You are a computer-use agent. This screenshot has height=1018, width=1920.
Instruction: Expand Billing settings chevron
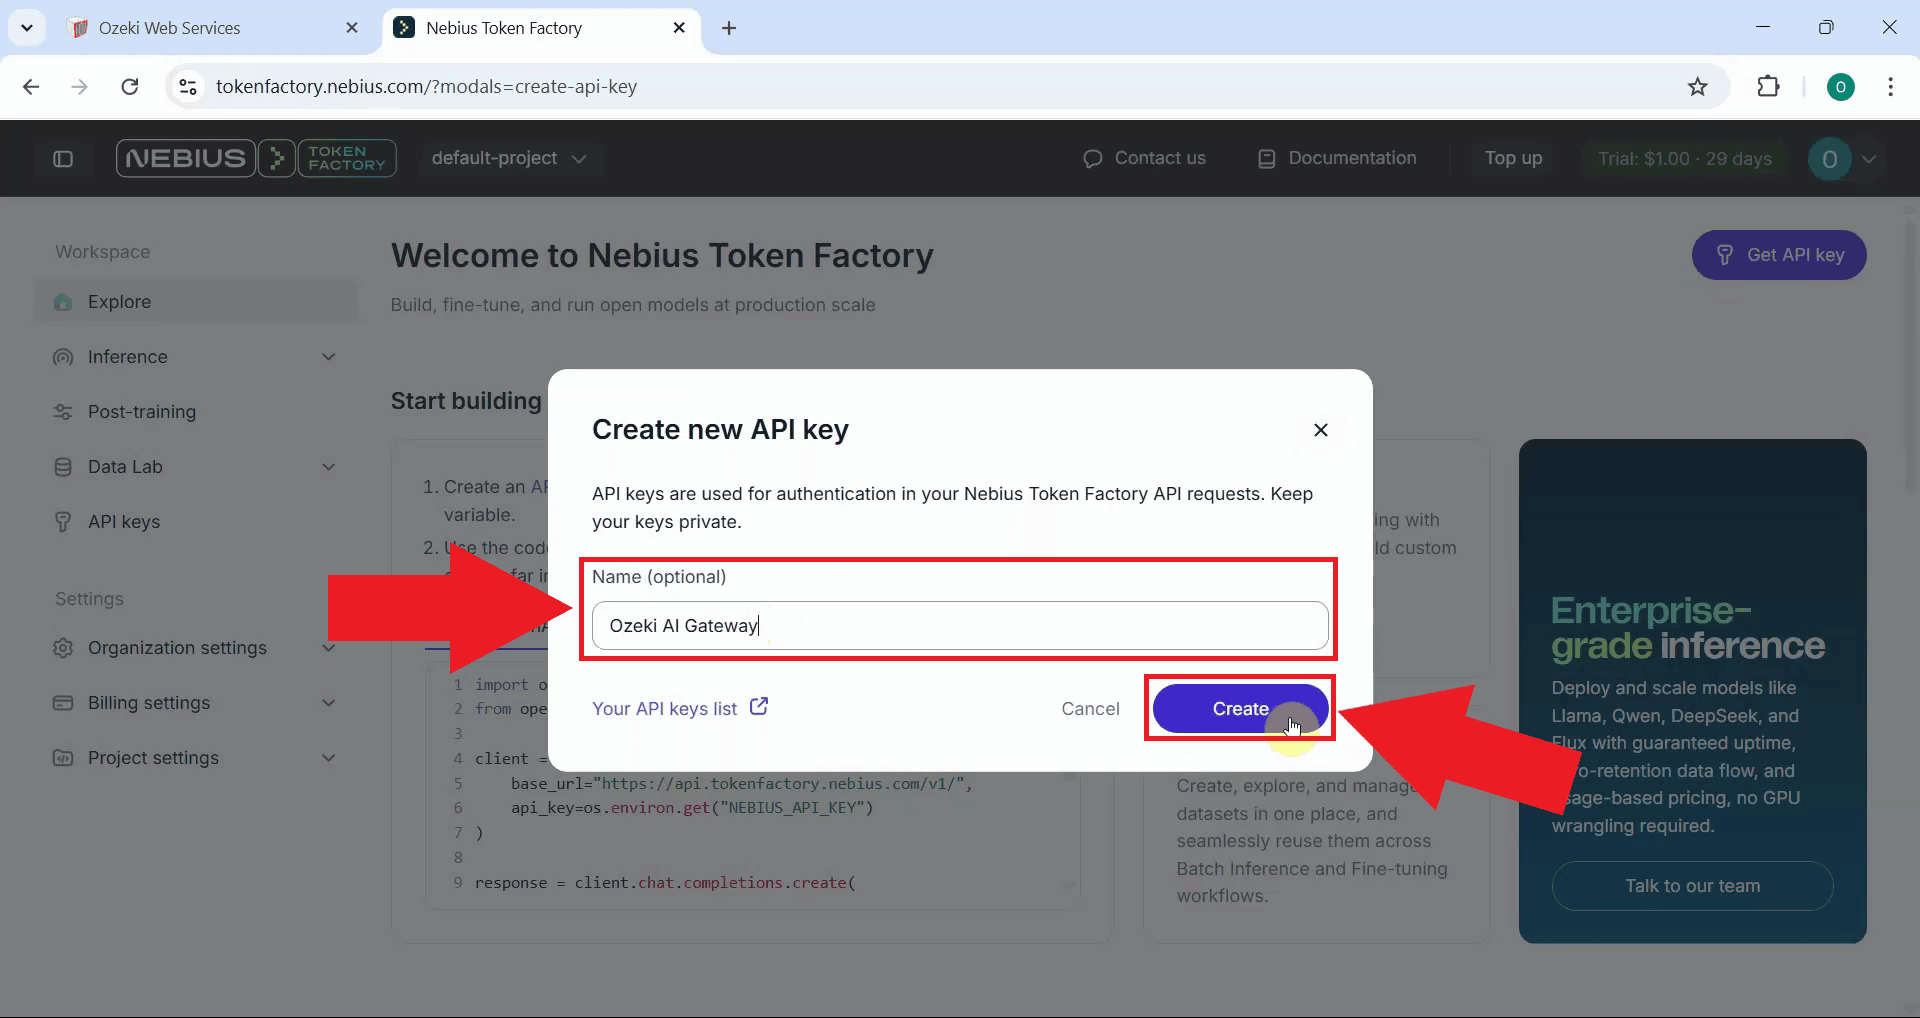point(328,702)
